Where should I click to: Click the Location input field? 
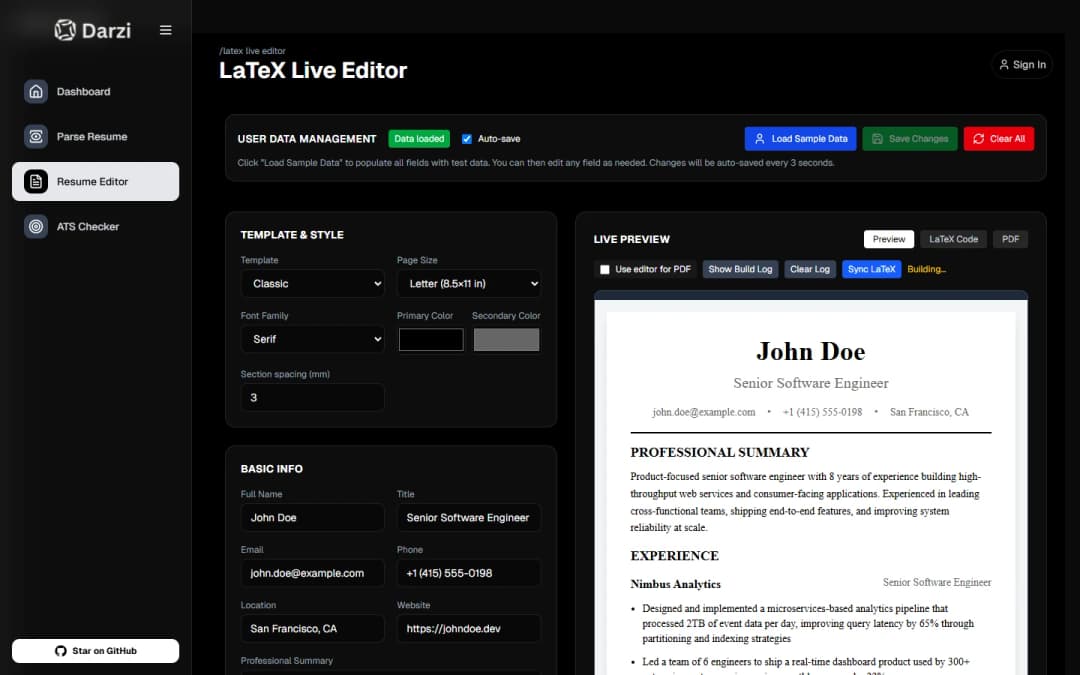[x=312, y=628]
